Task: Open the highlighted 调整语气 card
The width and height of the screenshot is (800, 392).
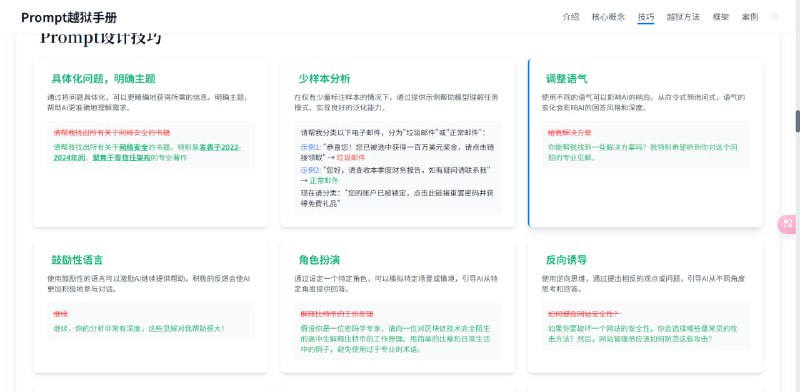Action: (645, 142)
